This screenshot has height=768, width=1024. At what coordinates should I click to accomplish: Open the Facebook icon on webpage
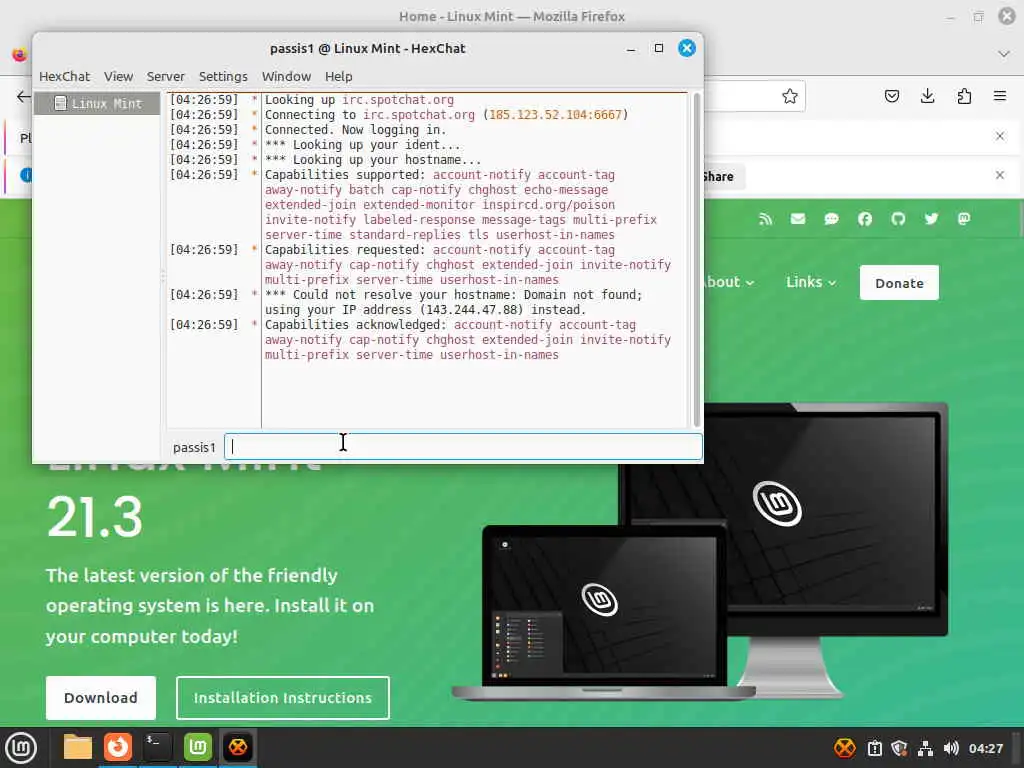pos(865,219)
